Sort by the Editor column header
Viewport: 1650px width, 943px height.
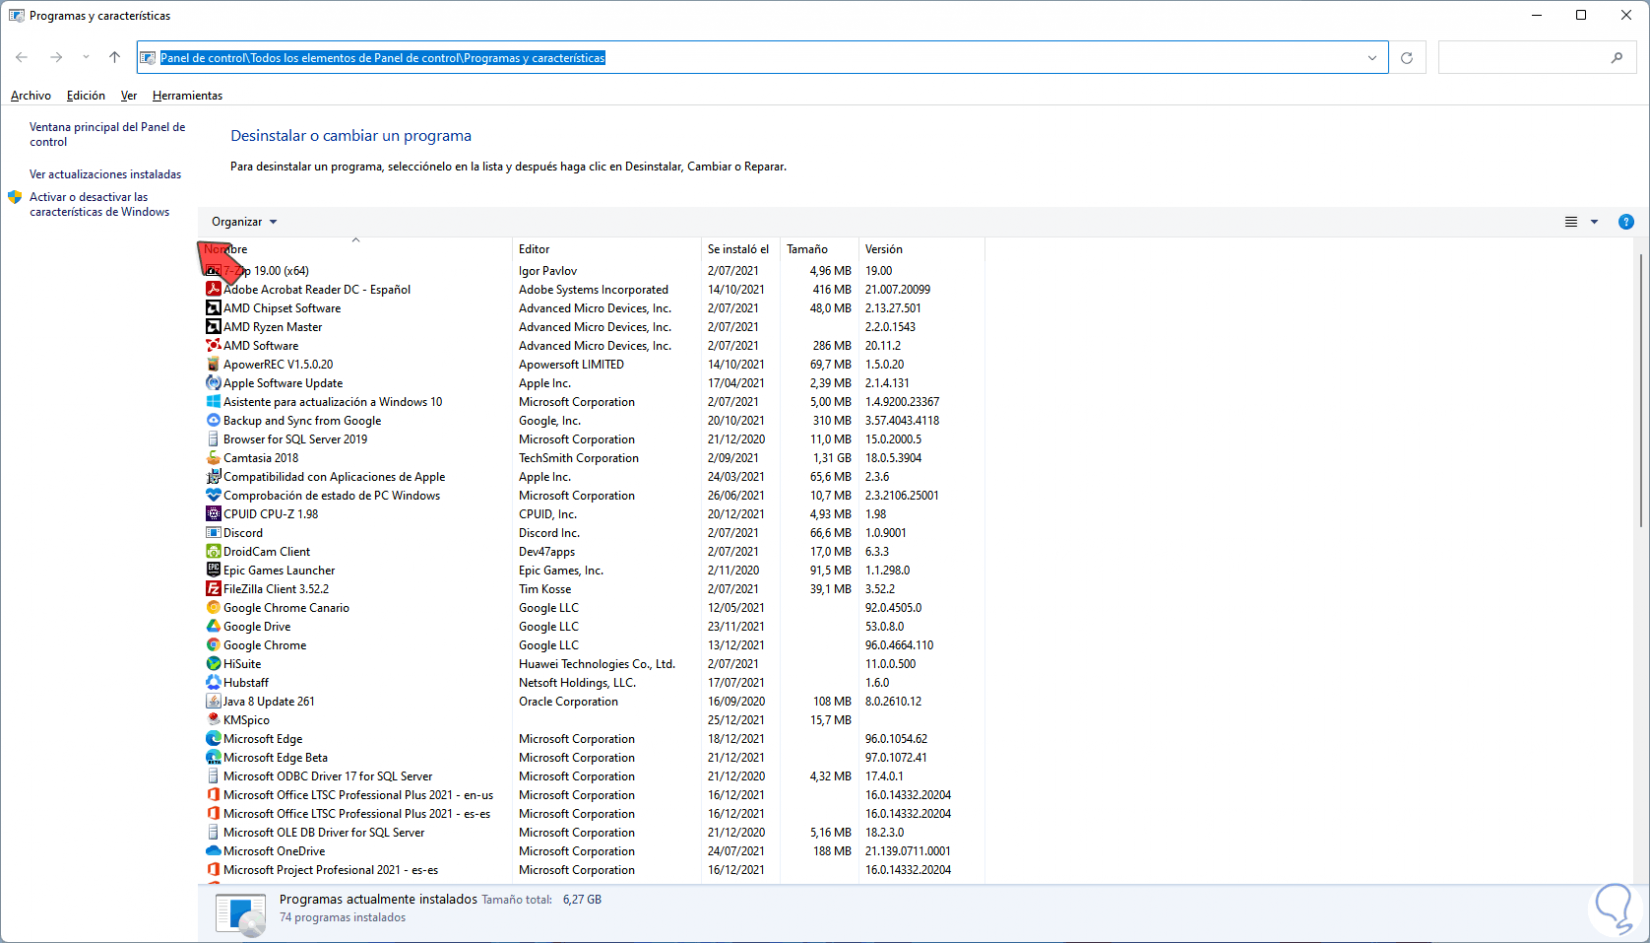click(607, 249)
